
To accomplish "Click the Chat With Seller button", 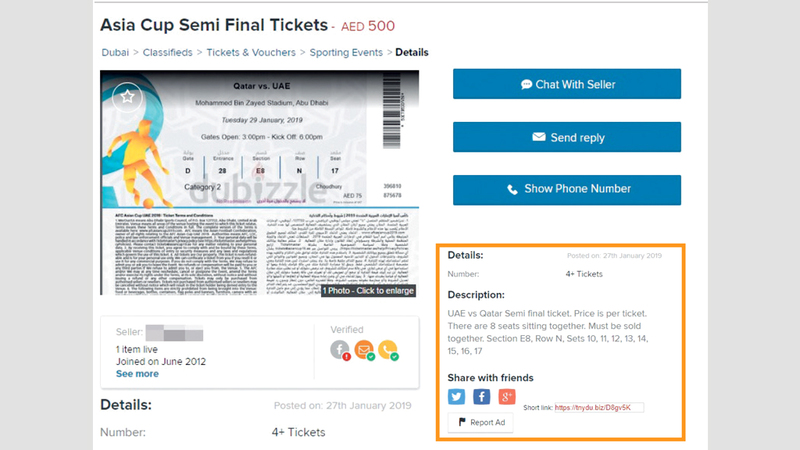I will point(567,85).
